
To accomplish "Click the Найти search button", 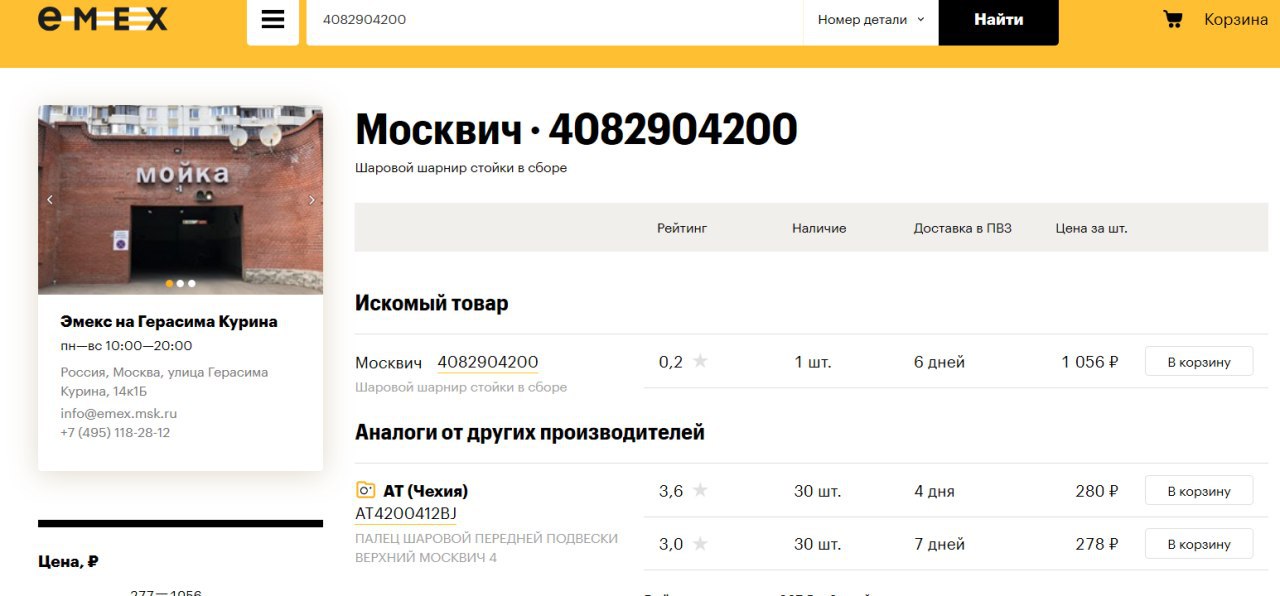I will [998, 20].
